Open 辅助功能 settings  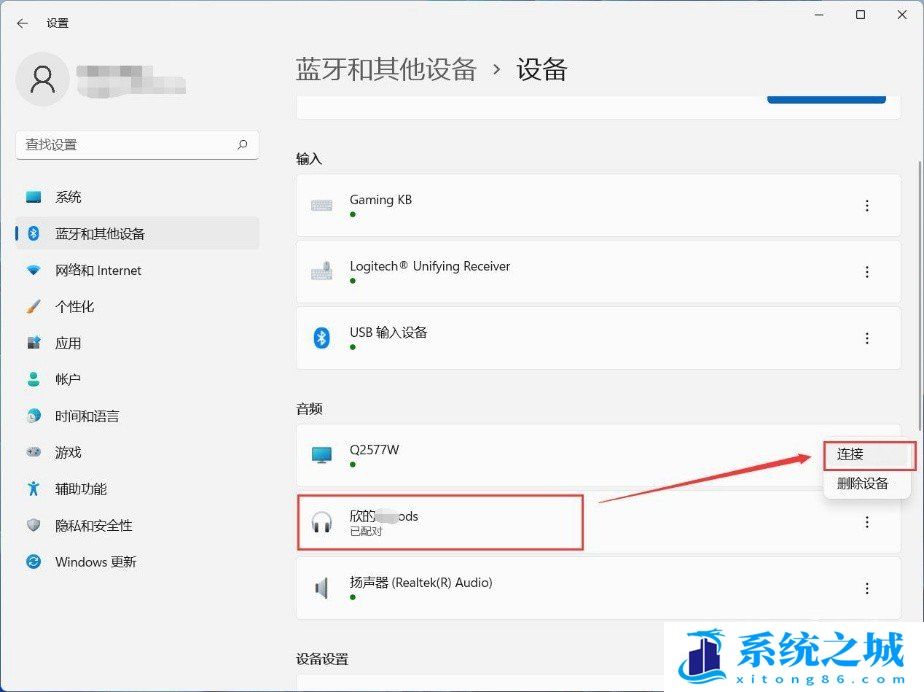(81, 489)
